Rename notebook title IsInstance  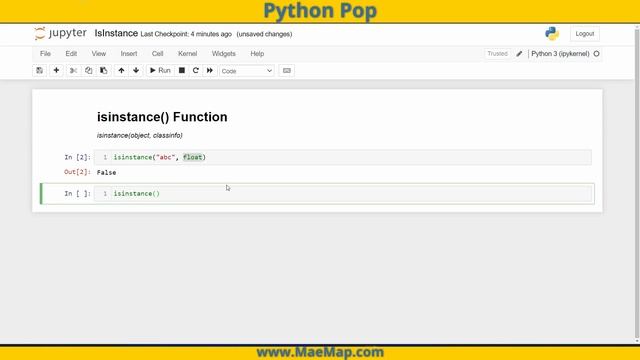[116, 33]
